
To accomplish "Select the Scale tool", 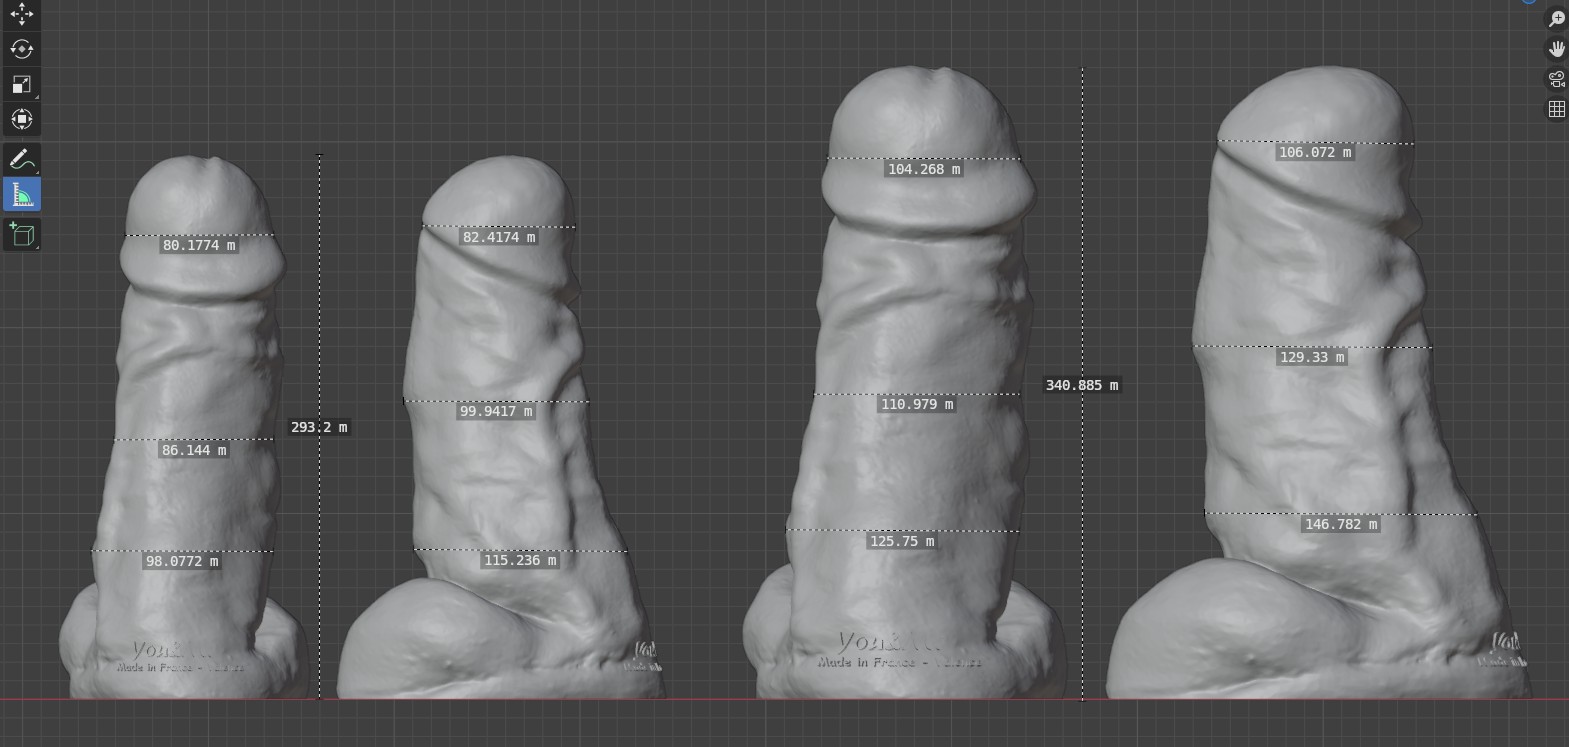I will point(21,84).
